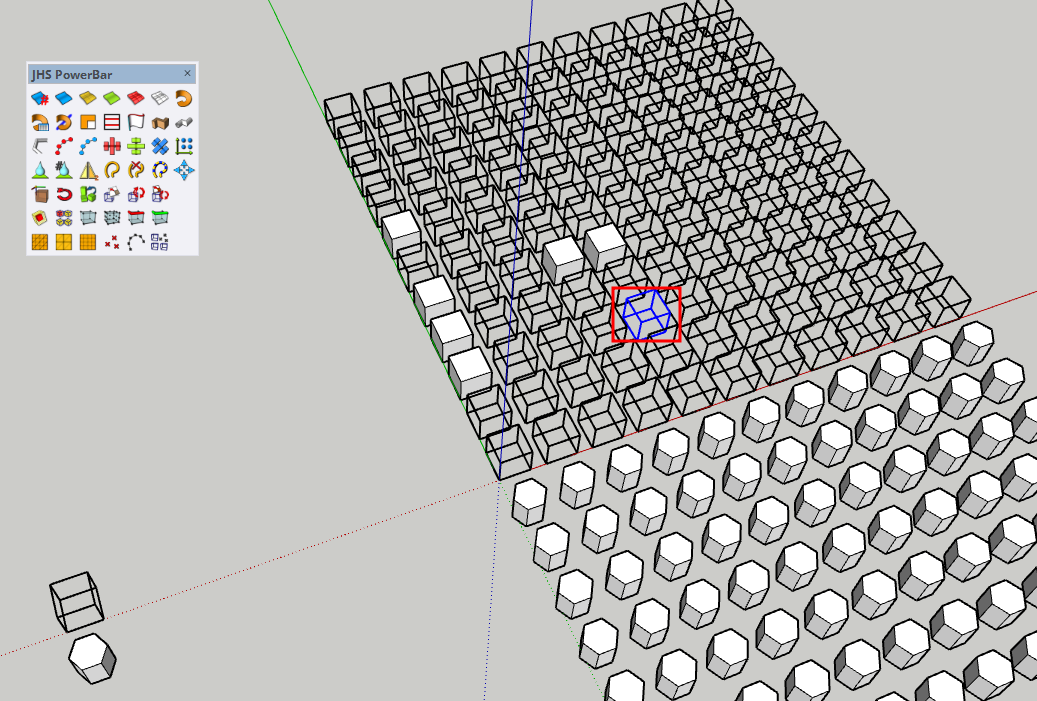1037x701 pixels.
Task: Select the box icon with red top edge
Action: tap(136, 218)
